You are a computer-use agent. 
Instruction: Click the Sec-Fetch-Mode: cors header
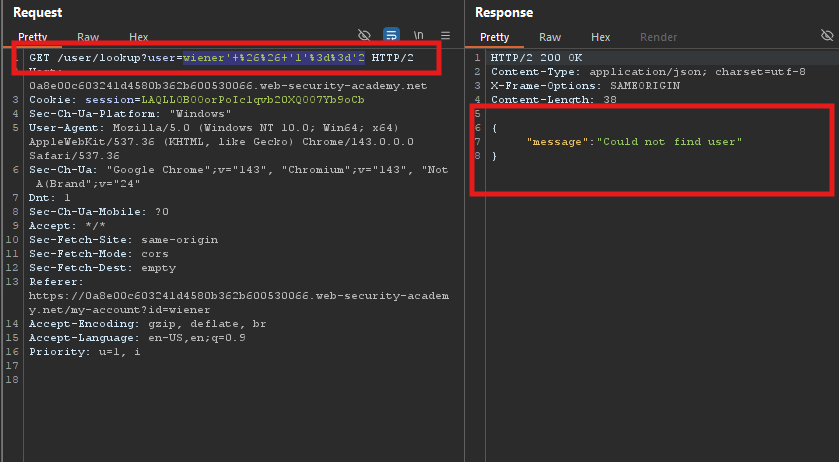(98, 253)
